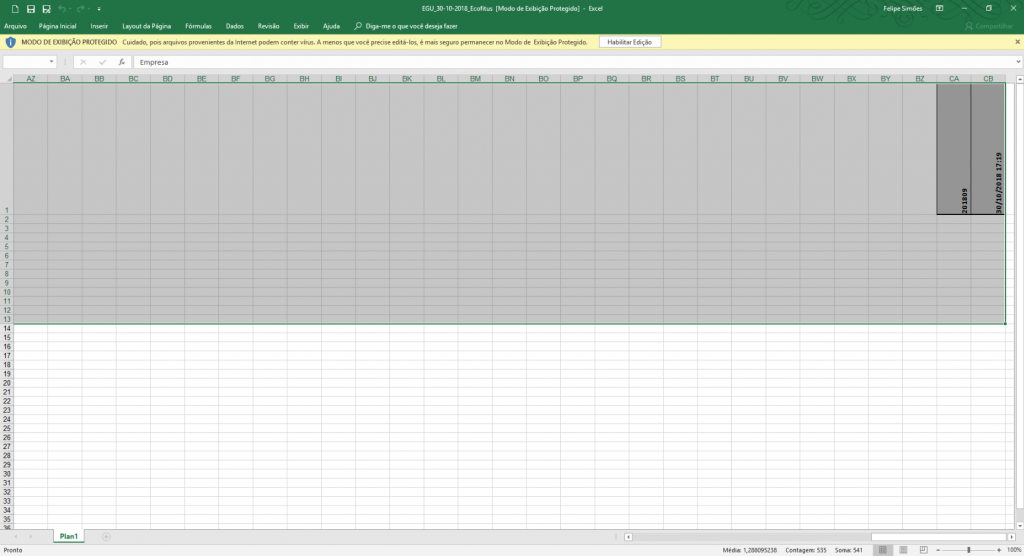Click the cell containing 201809
Viewport: 1024px width, 556px height.
953,149
